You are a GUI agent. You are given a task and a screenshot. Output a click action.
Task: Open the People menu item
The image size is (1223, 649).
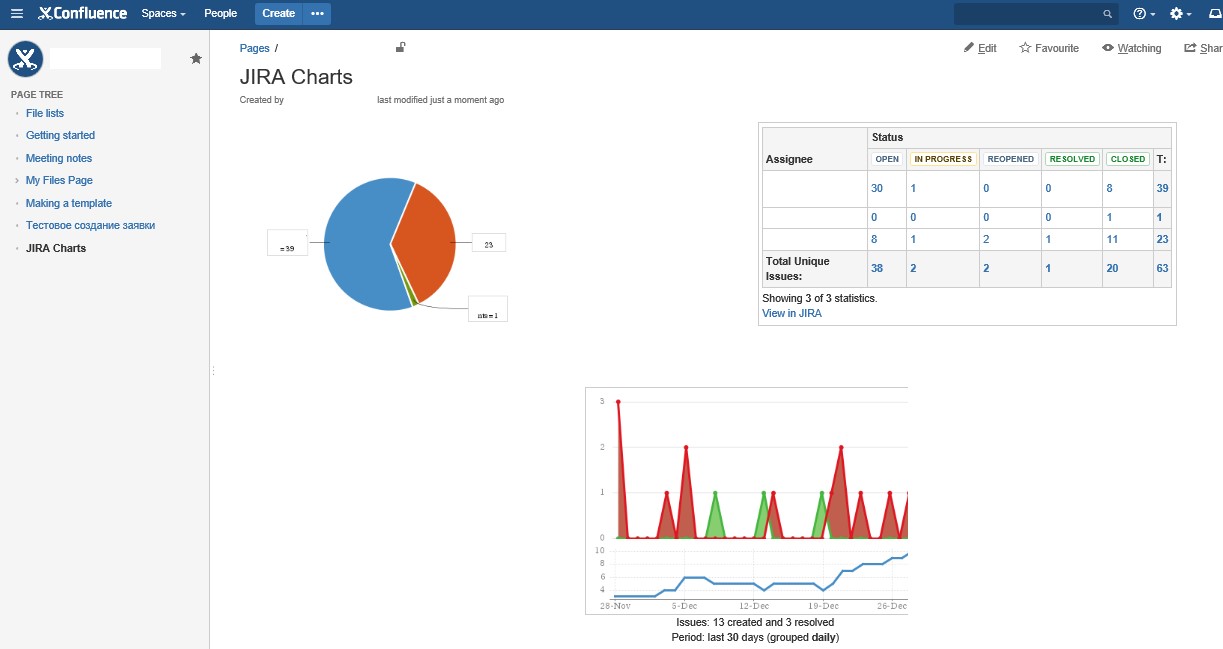[220, 14]
